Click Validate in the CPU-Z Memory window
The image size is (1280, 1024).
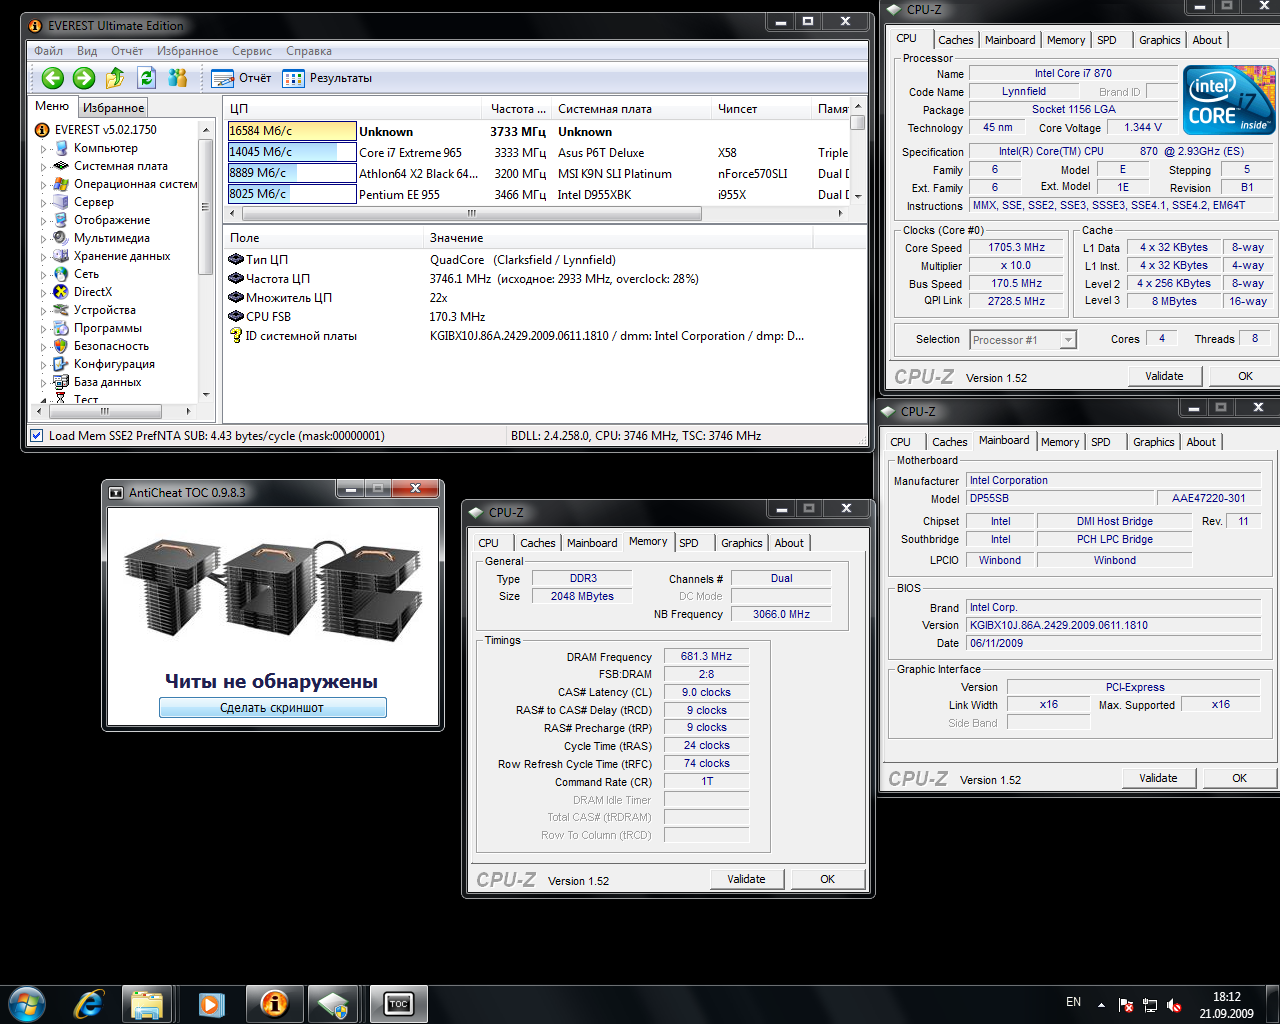tap(746, 879)
